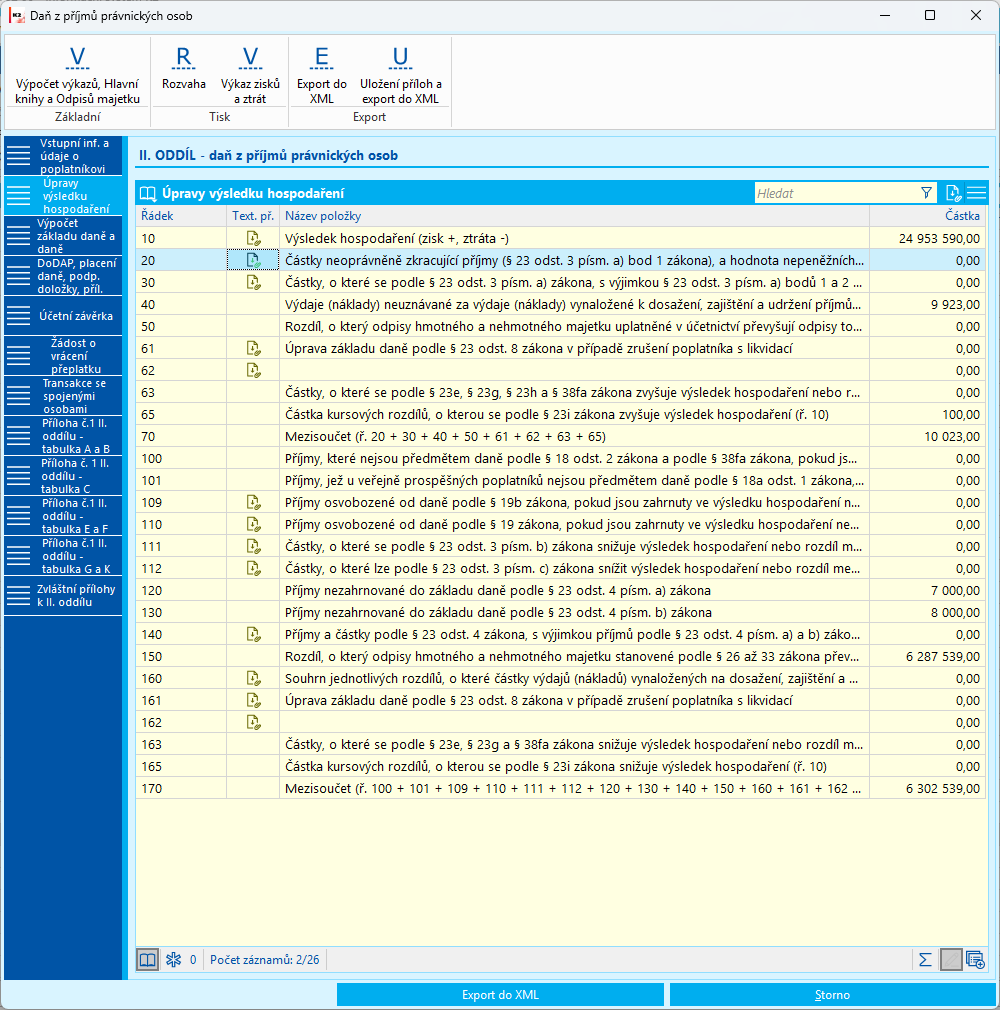Sort by Řádek column header
The height and width of the screenshot is (1010, 1000).
pyautogui.click(x=181, y=216)
